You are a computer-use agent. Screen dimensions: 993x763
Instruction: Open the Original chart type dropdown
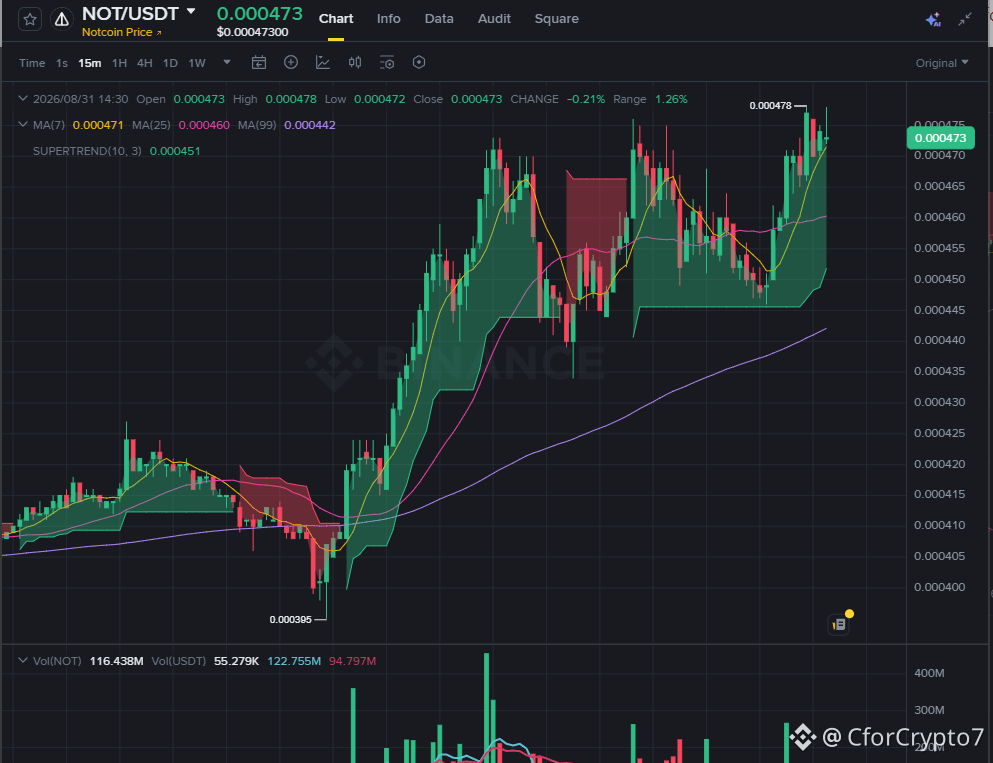[942, 63]
